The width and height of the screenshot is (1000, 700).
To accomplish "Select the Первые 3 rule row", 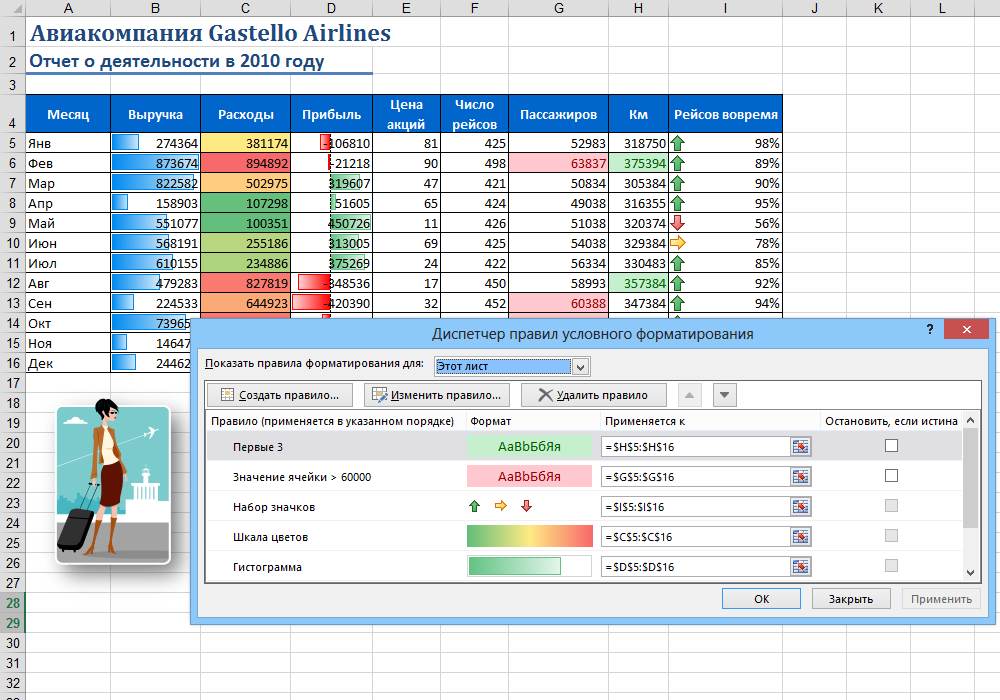I will tap(584, 446).
